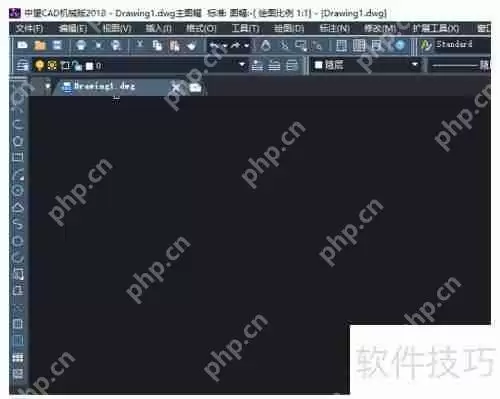The height and width of the screenshot is (399, 500).
Task: Create a new drawing from Standard toolbar
Action: 22,45
